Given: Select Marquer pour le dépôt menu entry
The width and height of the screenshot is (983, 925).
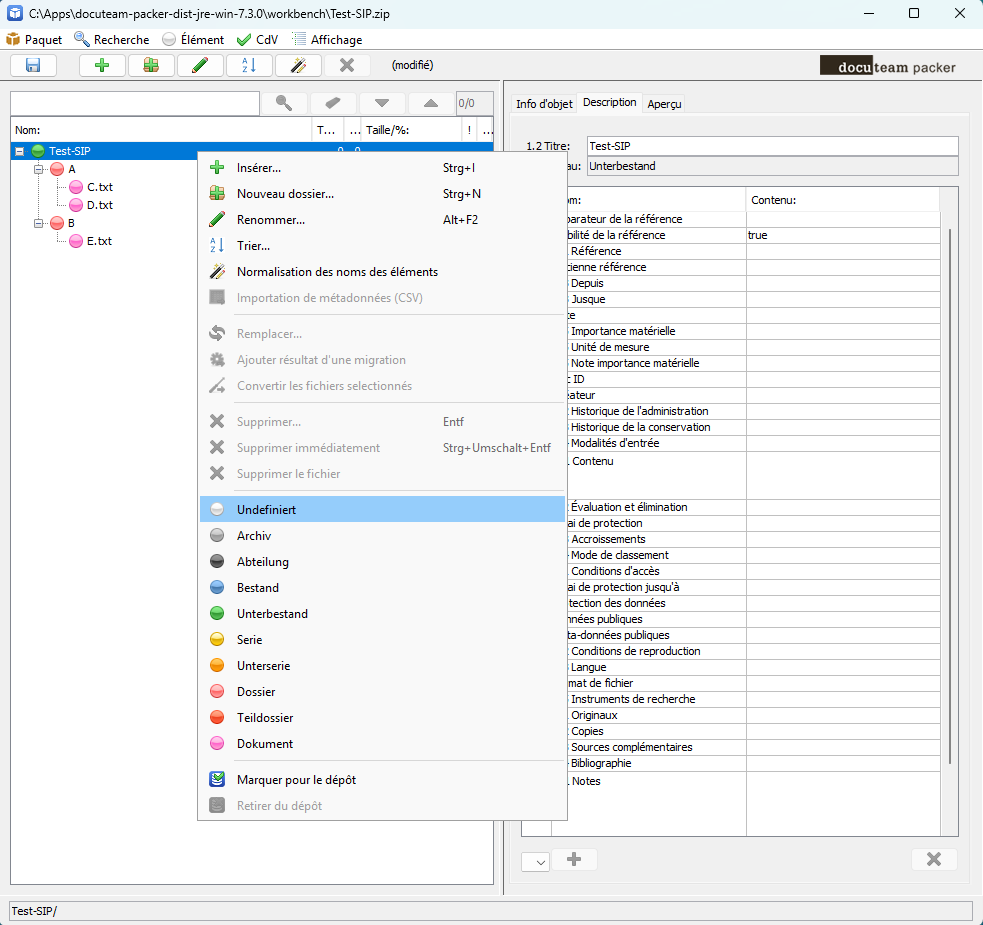Looking at the screenshot, I should [x=296, y=780].
